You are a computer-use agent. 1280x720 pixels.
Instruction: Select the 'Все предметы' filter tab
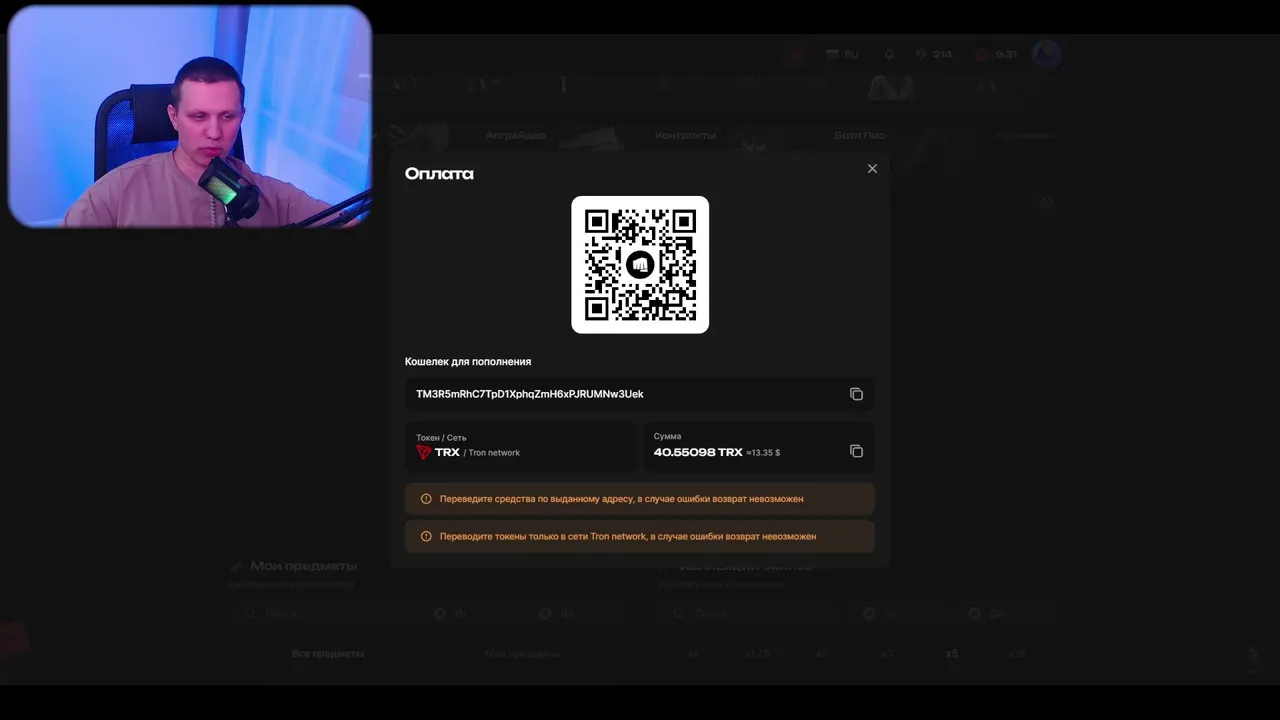[x=328, y=654]
